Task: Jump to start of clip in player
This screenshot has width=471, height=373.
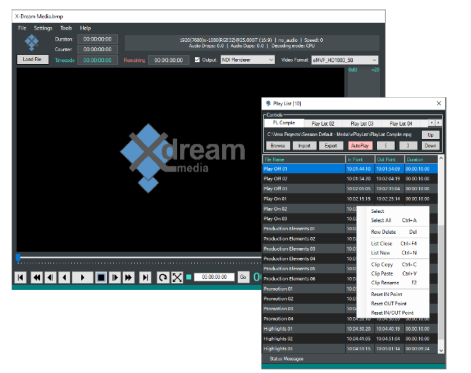Action: (x=21, y=277)
